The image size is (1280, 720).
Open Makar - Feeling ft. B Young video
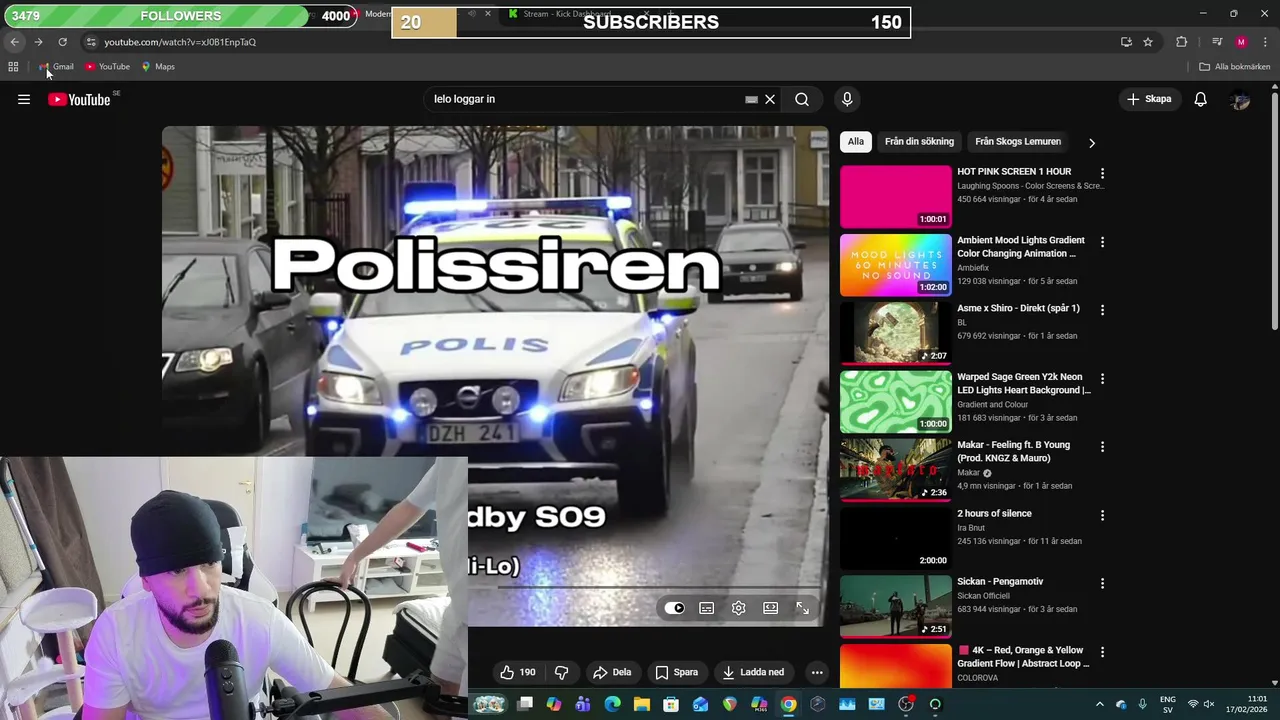click(1013, 452)
